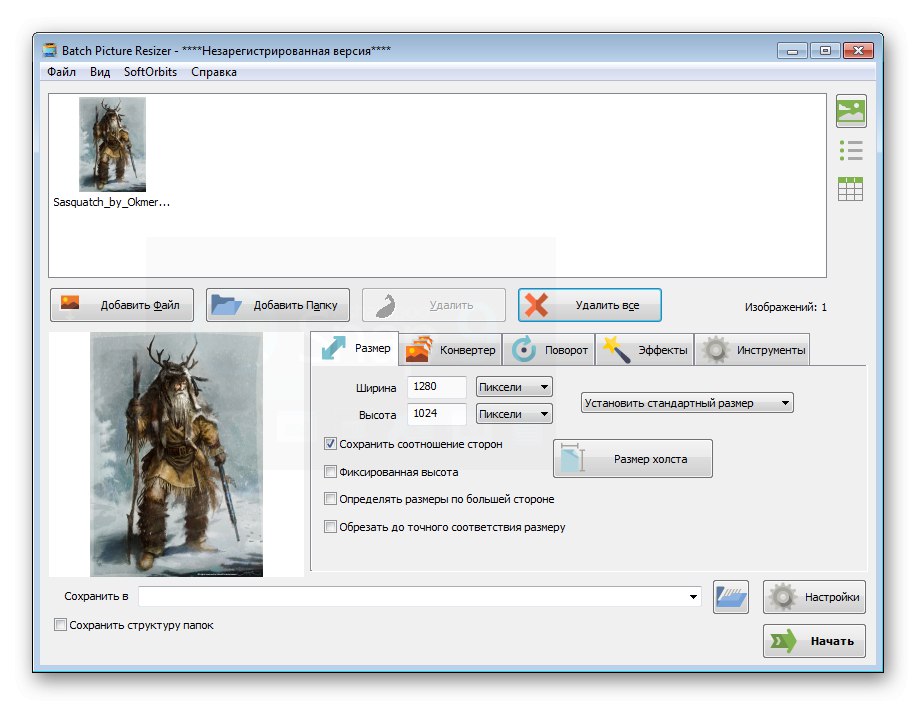Click the large image preview
Viewport: 916px width, 705px height.
tap(176, 454)
